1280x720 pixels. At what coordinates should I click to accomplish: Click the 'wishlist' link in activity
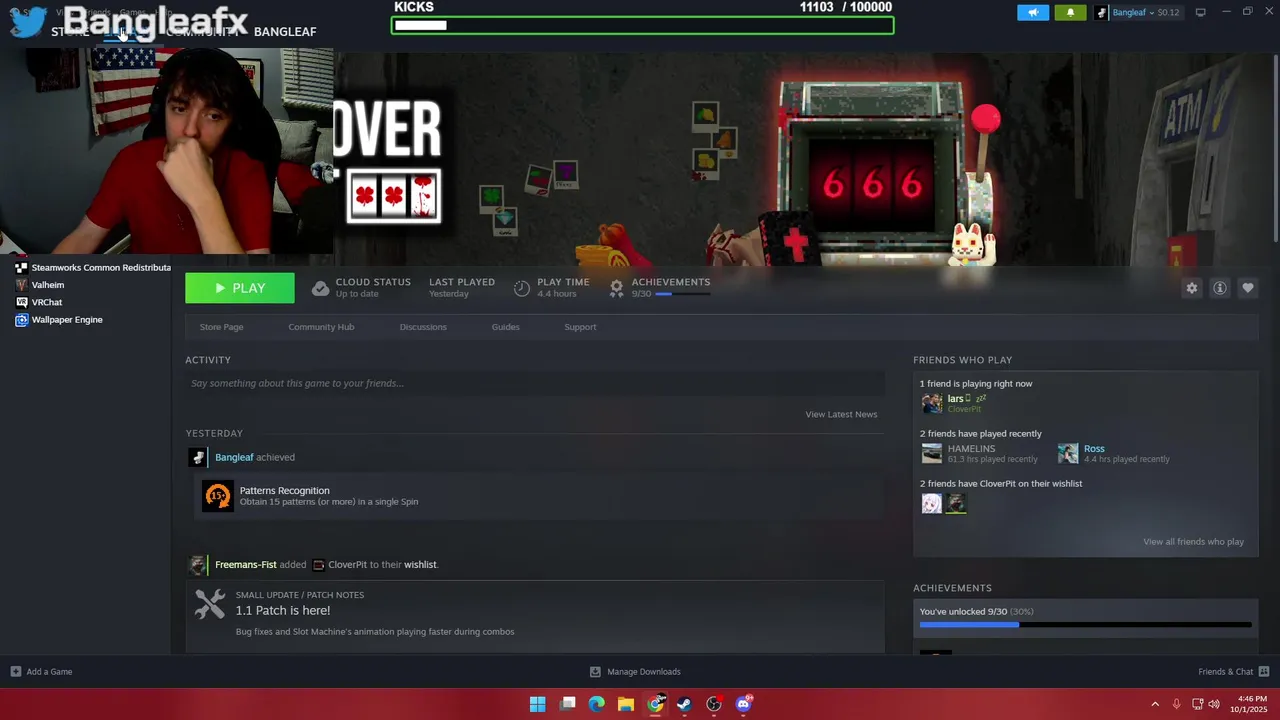[420, 564]
